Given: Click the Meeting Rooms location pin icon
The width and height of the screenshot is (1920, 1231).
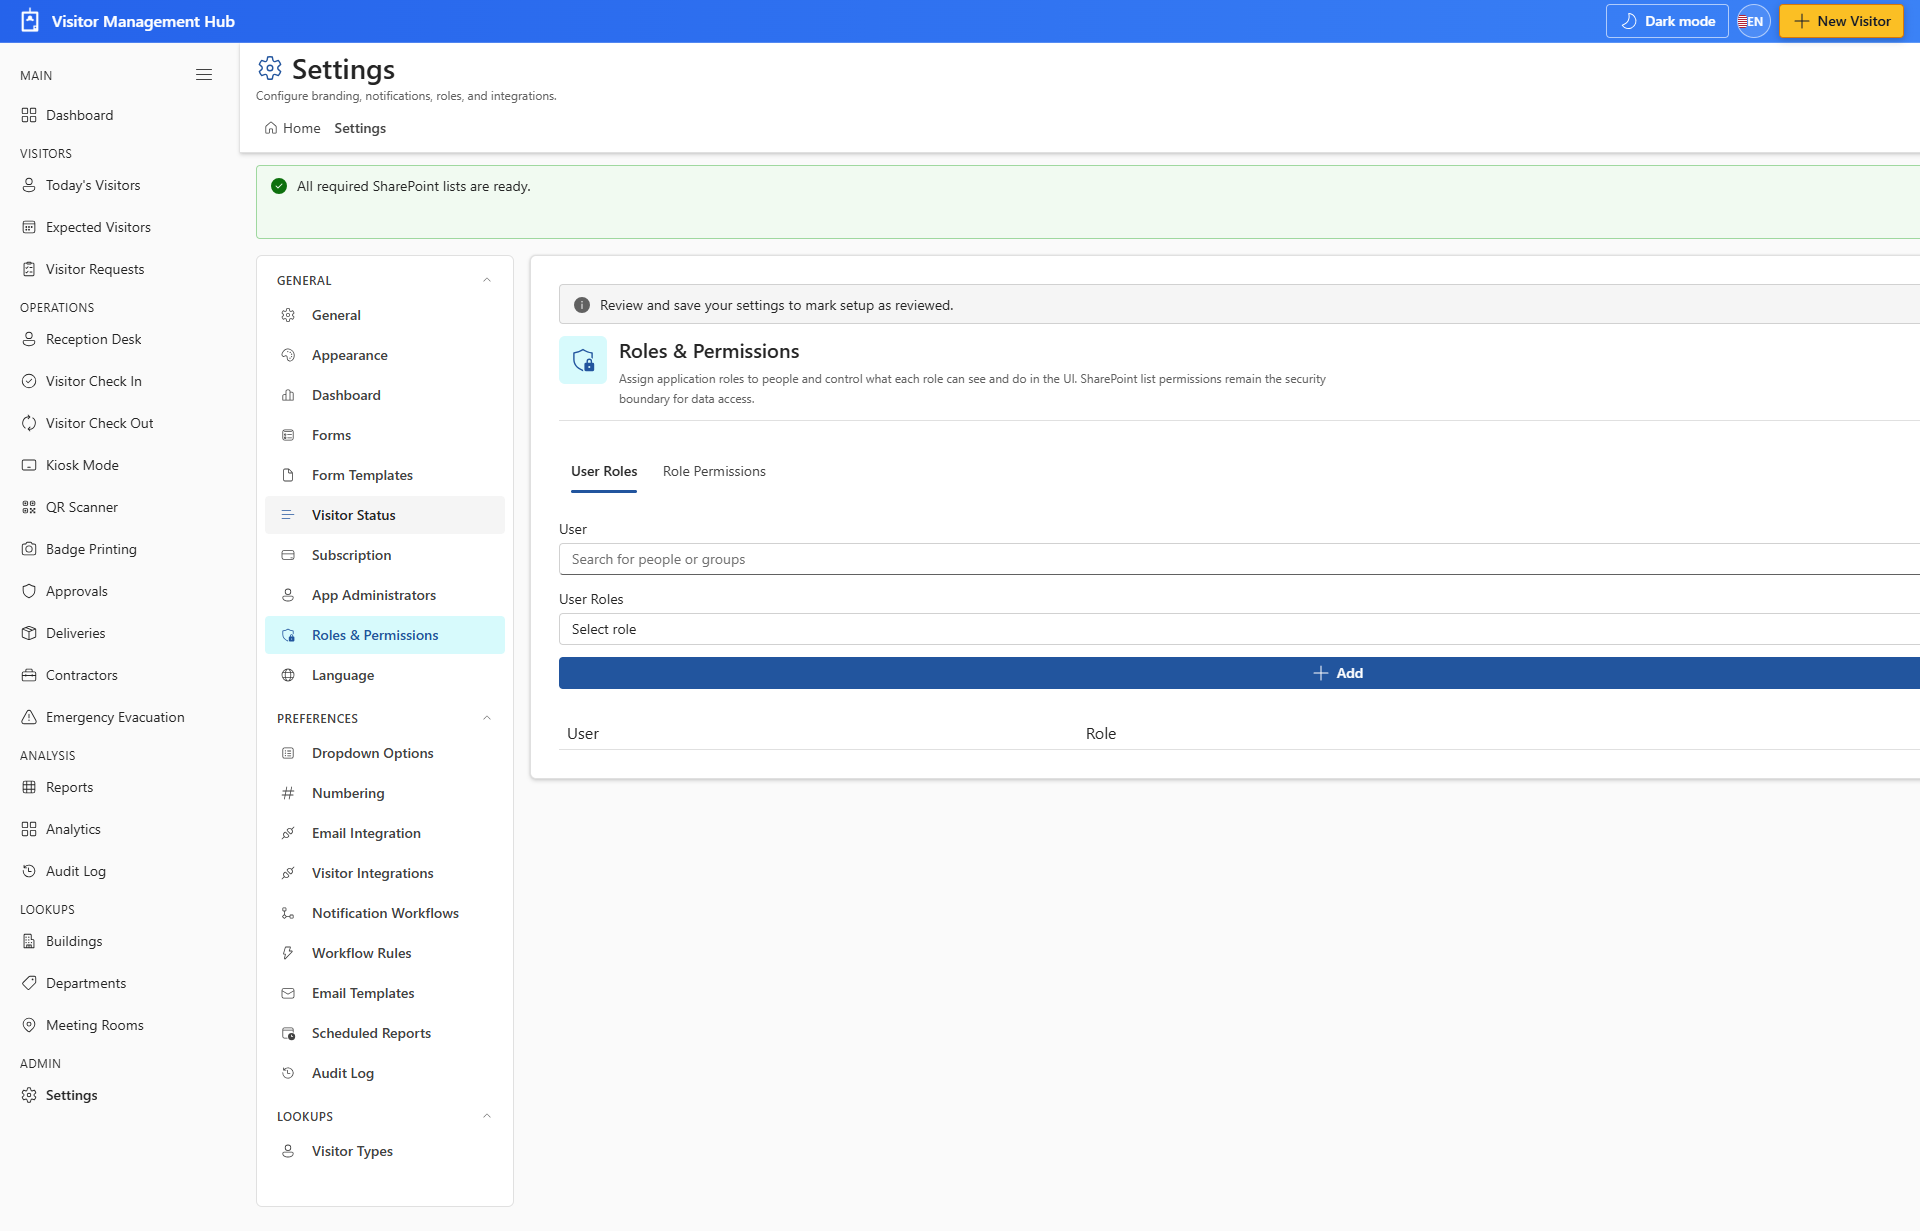Looking at the screenshot, I should pos(29,1025).
